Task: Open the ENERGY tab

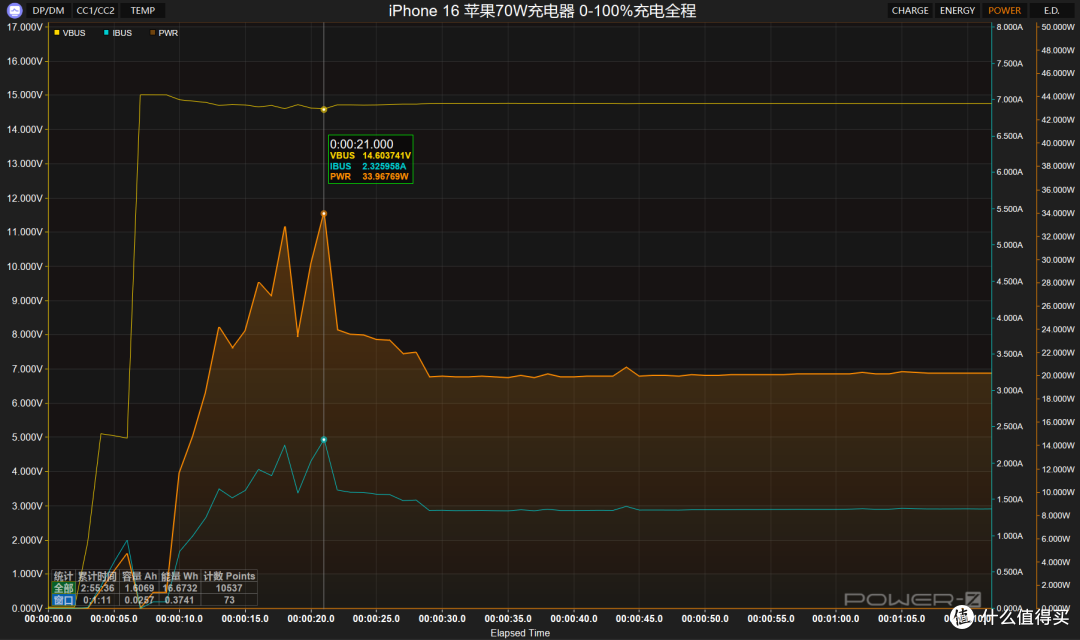Action: point(957,10)
